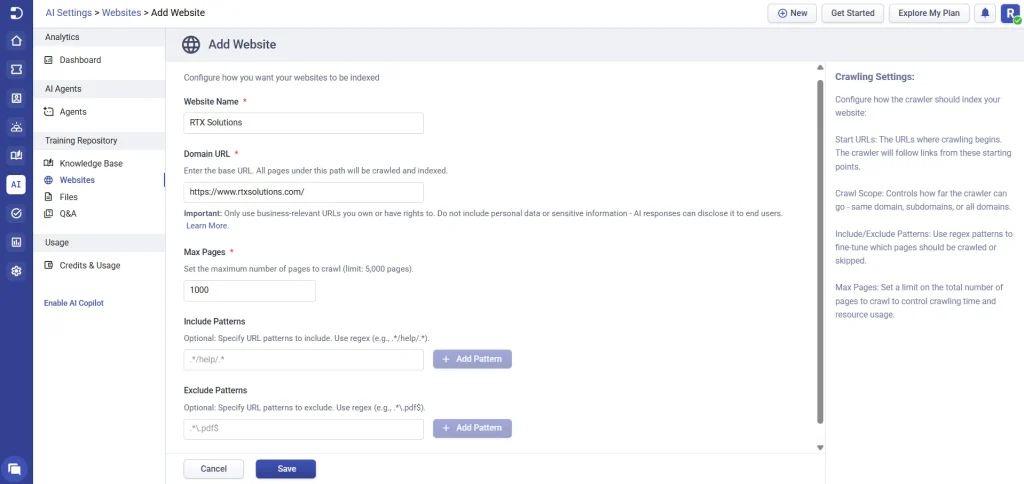The image size is (1024, 484).
Task: Click the Websites globe icon in menu
Action: coord(48,180)
